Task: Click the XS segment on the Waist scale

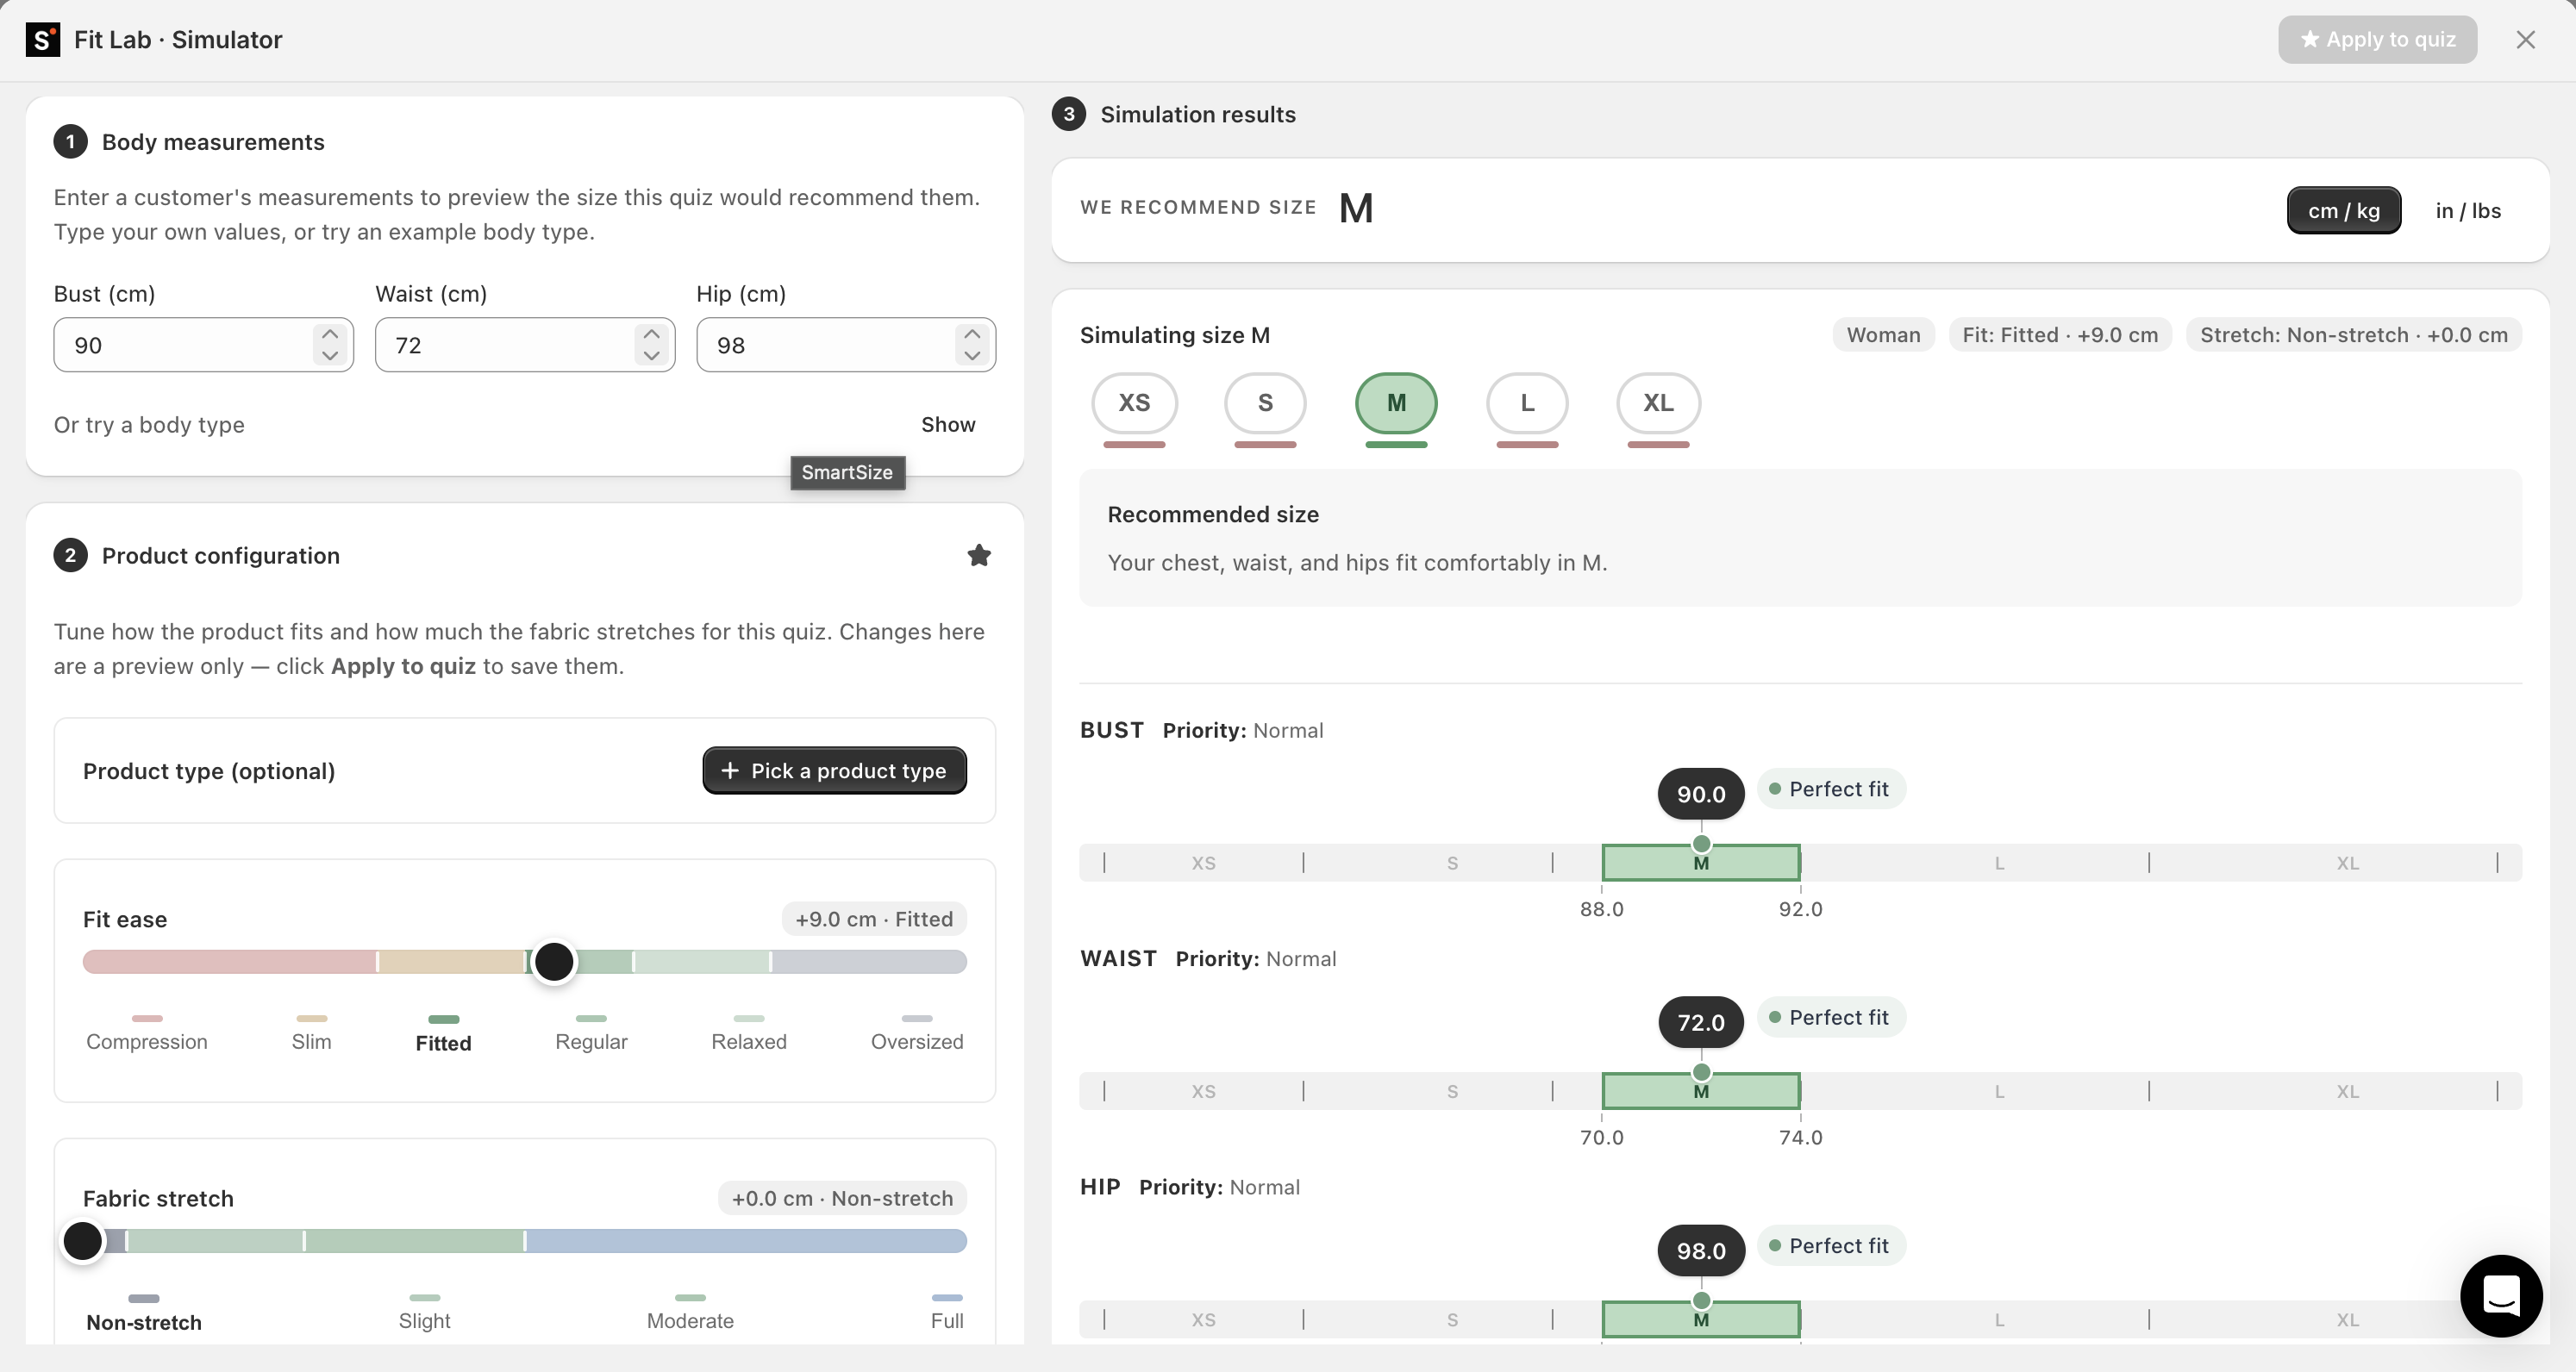Action: click(x=1203, y=1091)
